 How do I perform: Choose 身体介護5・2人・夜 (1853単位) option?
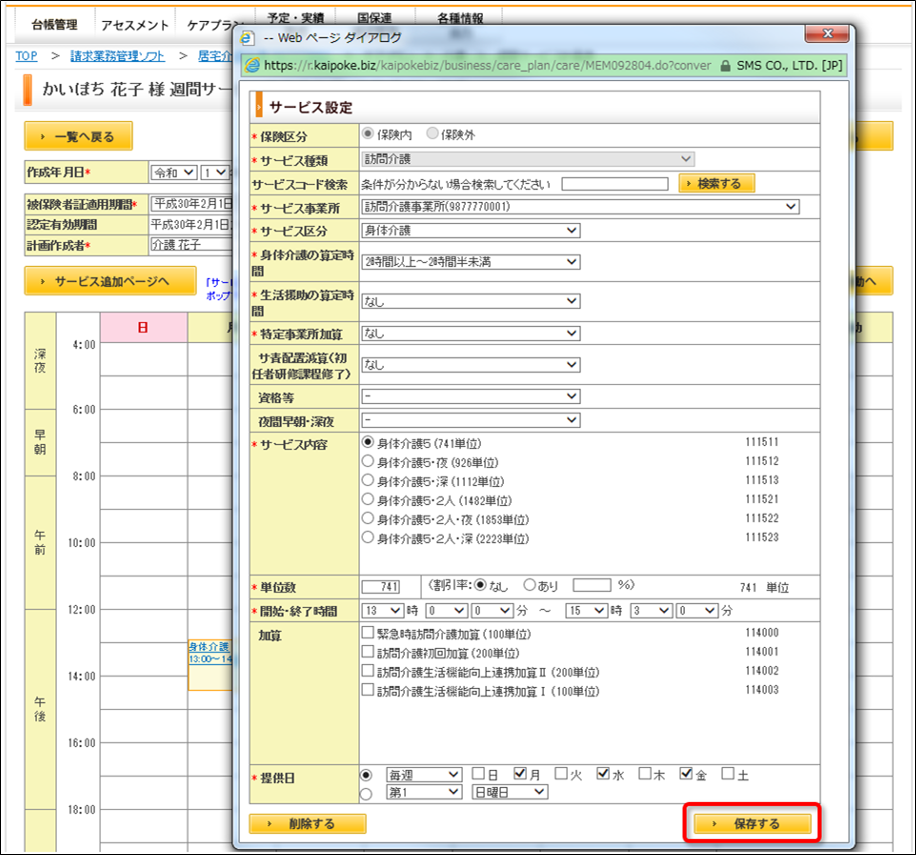coord(367,518)
